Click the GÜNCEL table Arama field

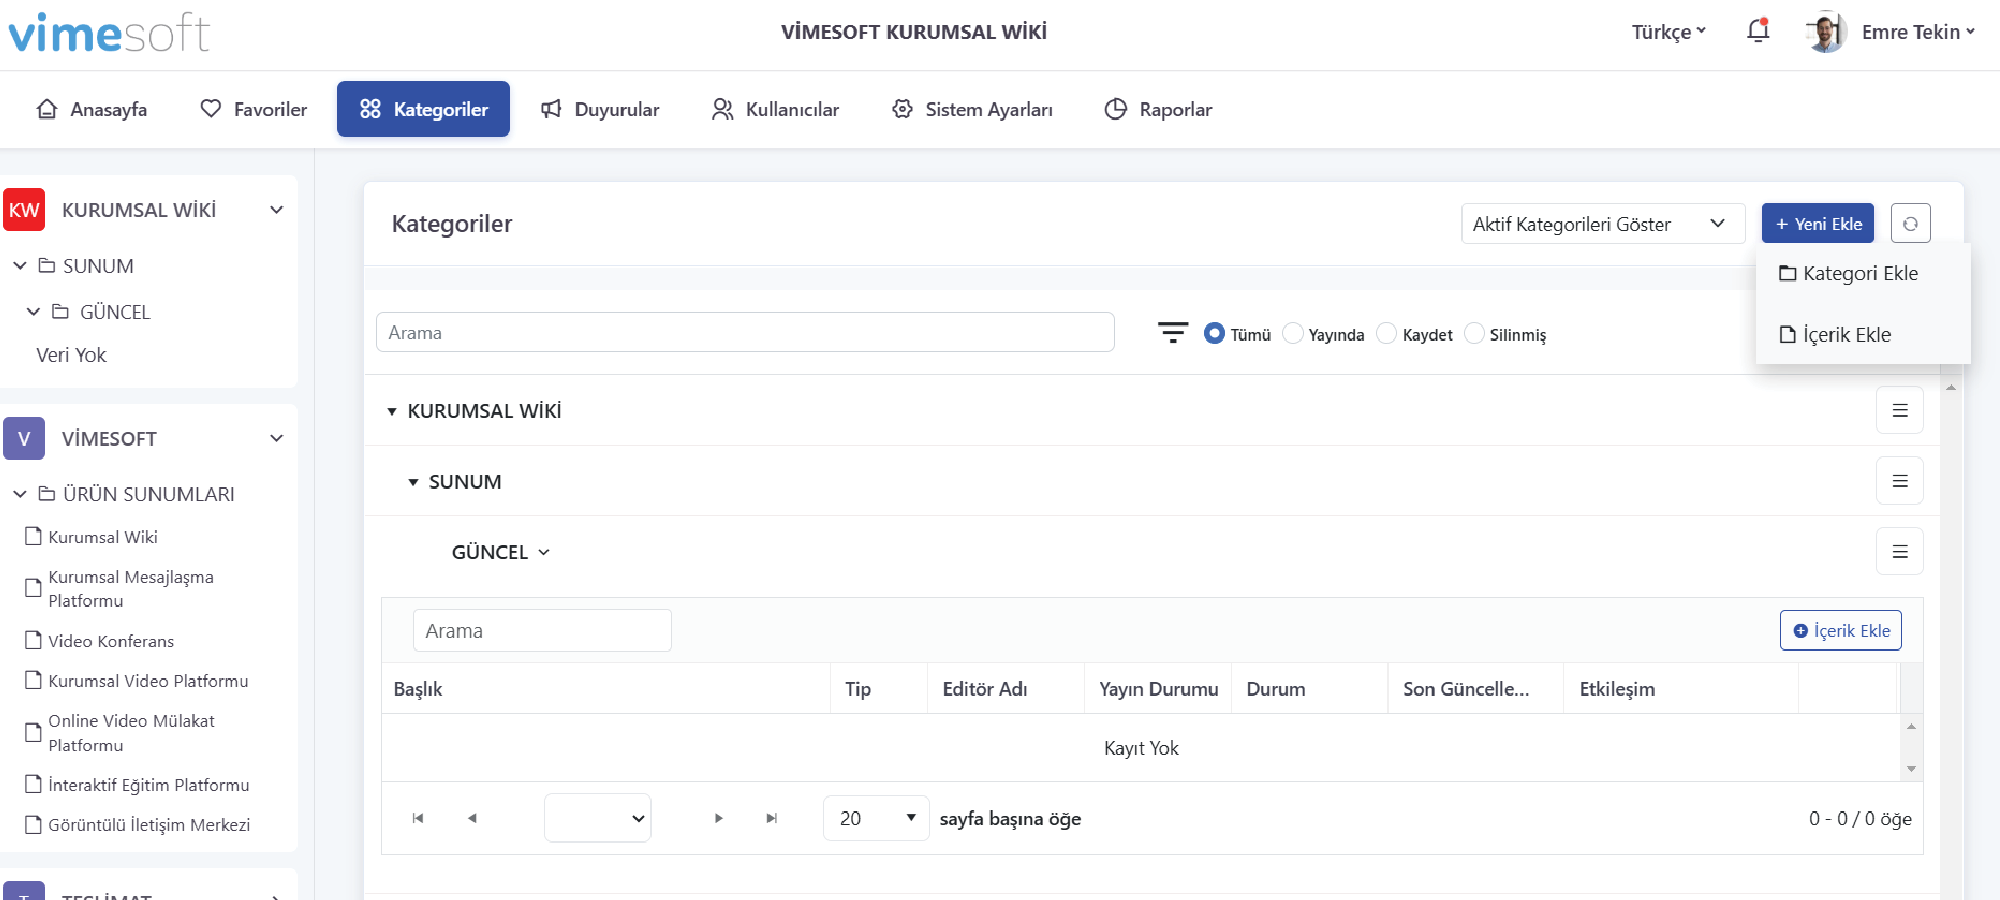pos(542,631)
